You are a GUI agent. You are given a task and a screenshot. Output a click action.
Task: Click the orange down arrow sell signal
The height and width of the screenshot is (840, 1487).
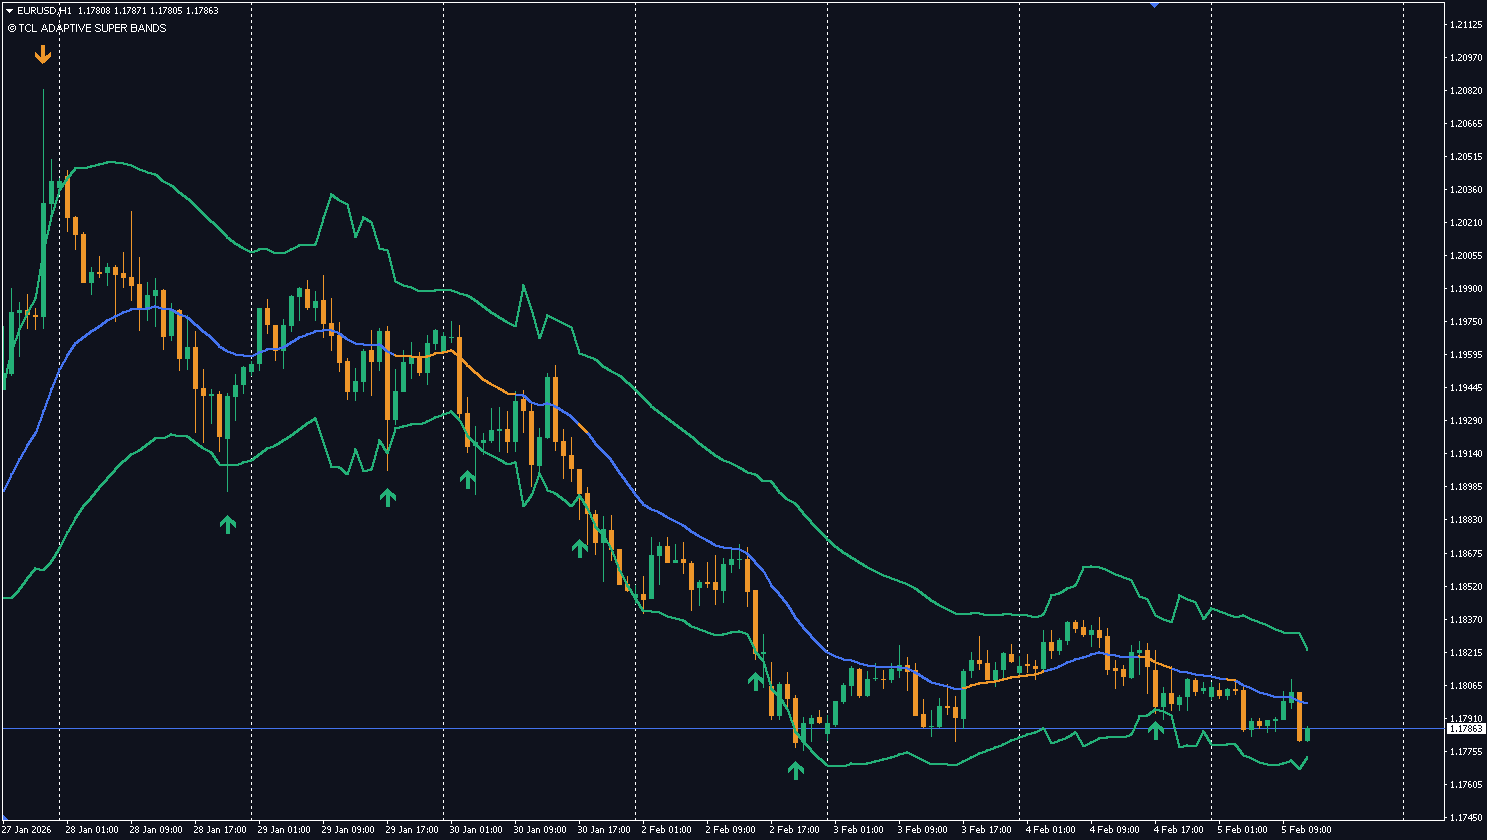pos(42,54)
